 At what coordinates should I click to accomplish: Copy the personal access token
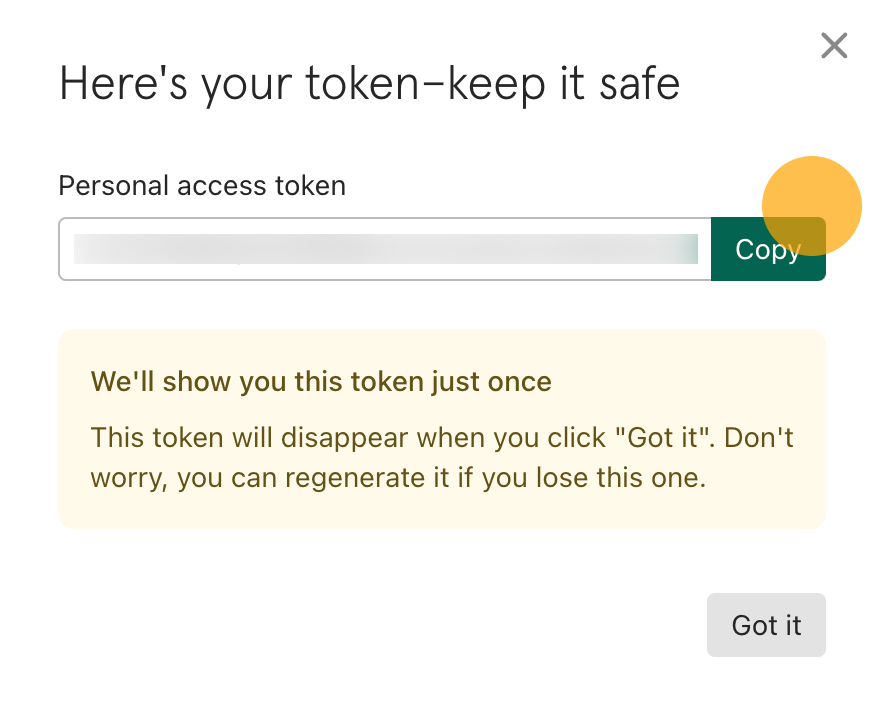click(768, 249)
